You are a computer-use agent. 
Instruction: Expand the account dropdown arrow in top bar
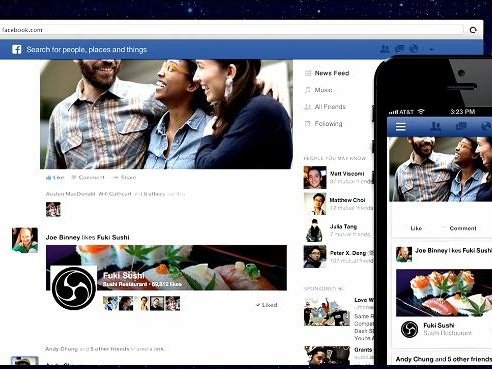tap(431, 50)
